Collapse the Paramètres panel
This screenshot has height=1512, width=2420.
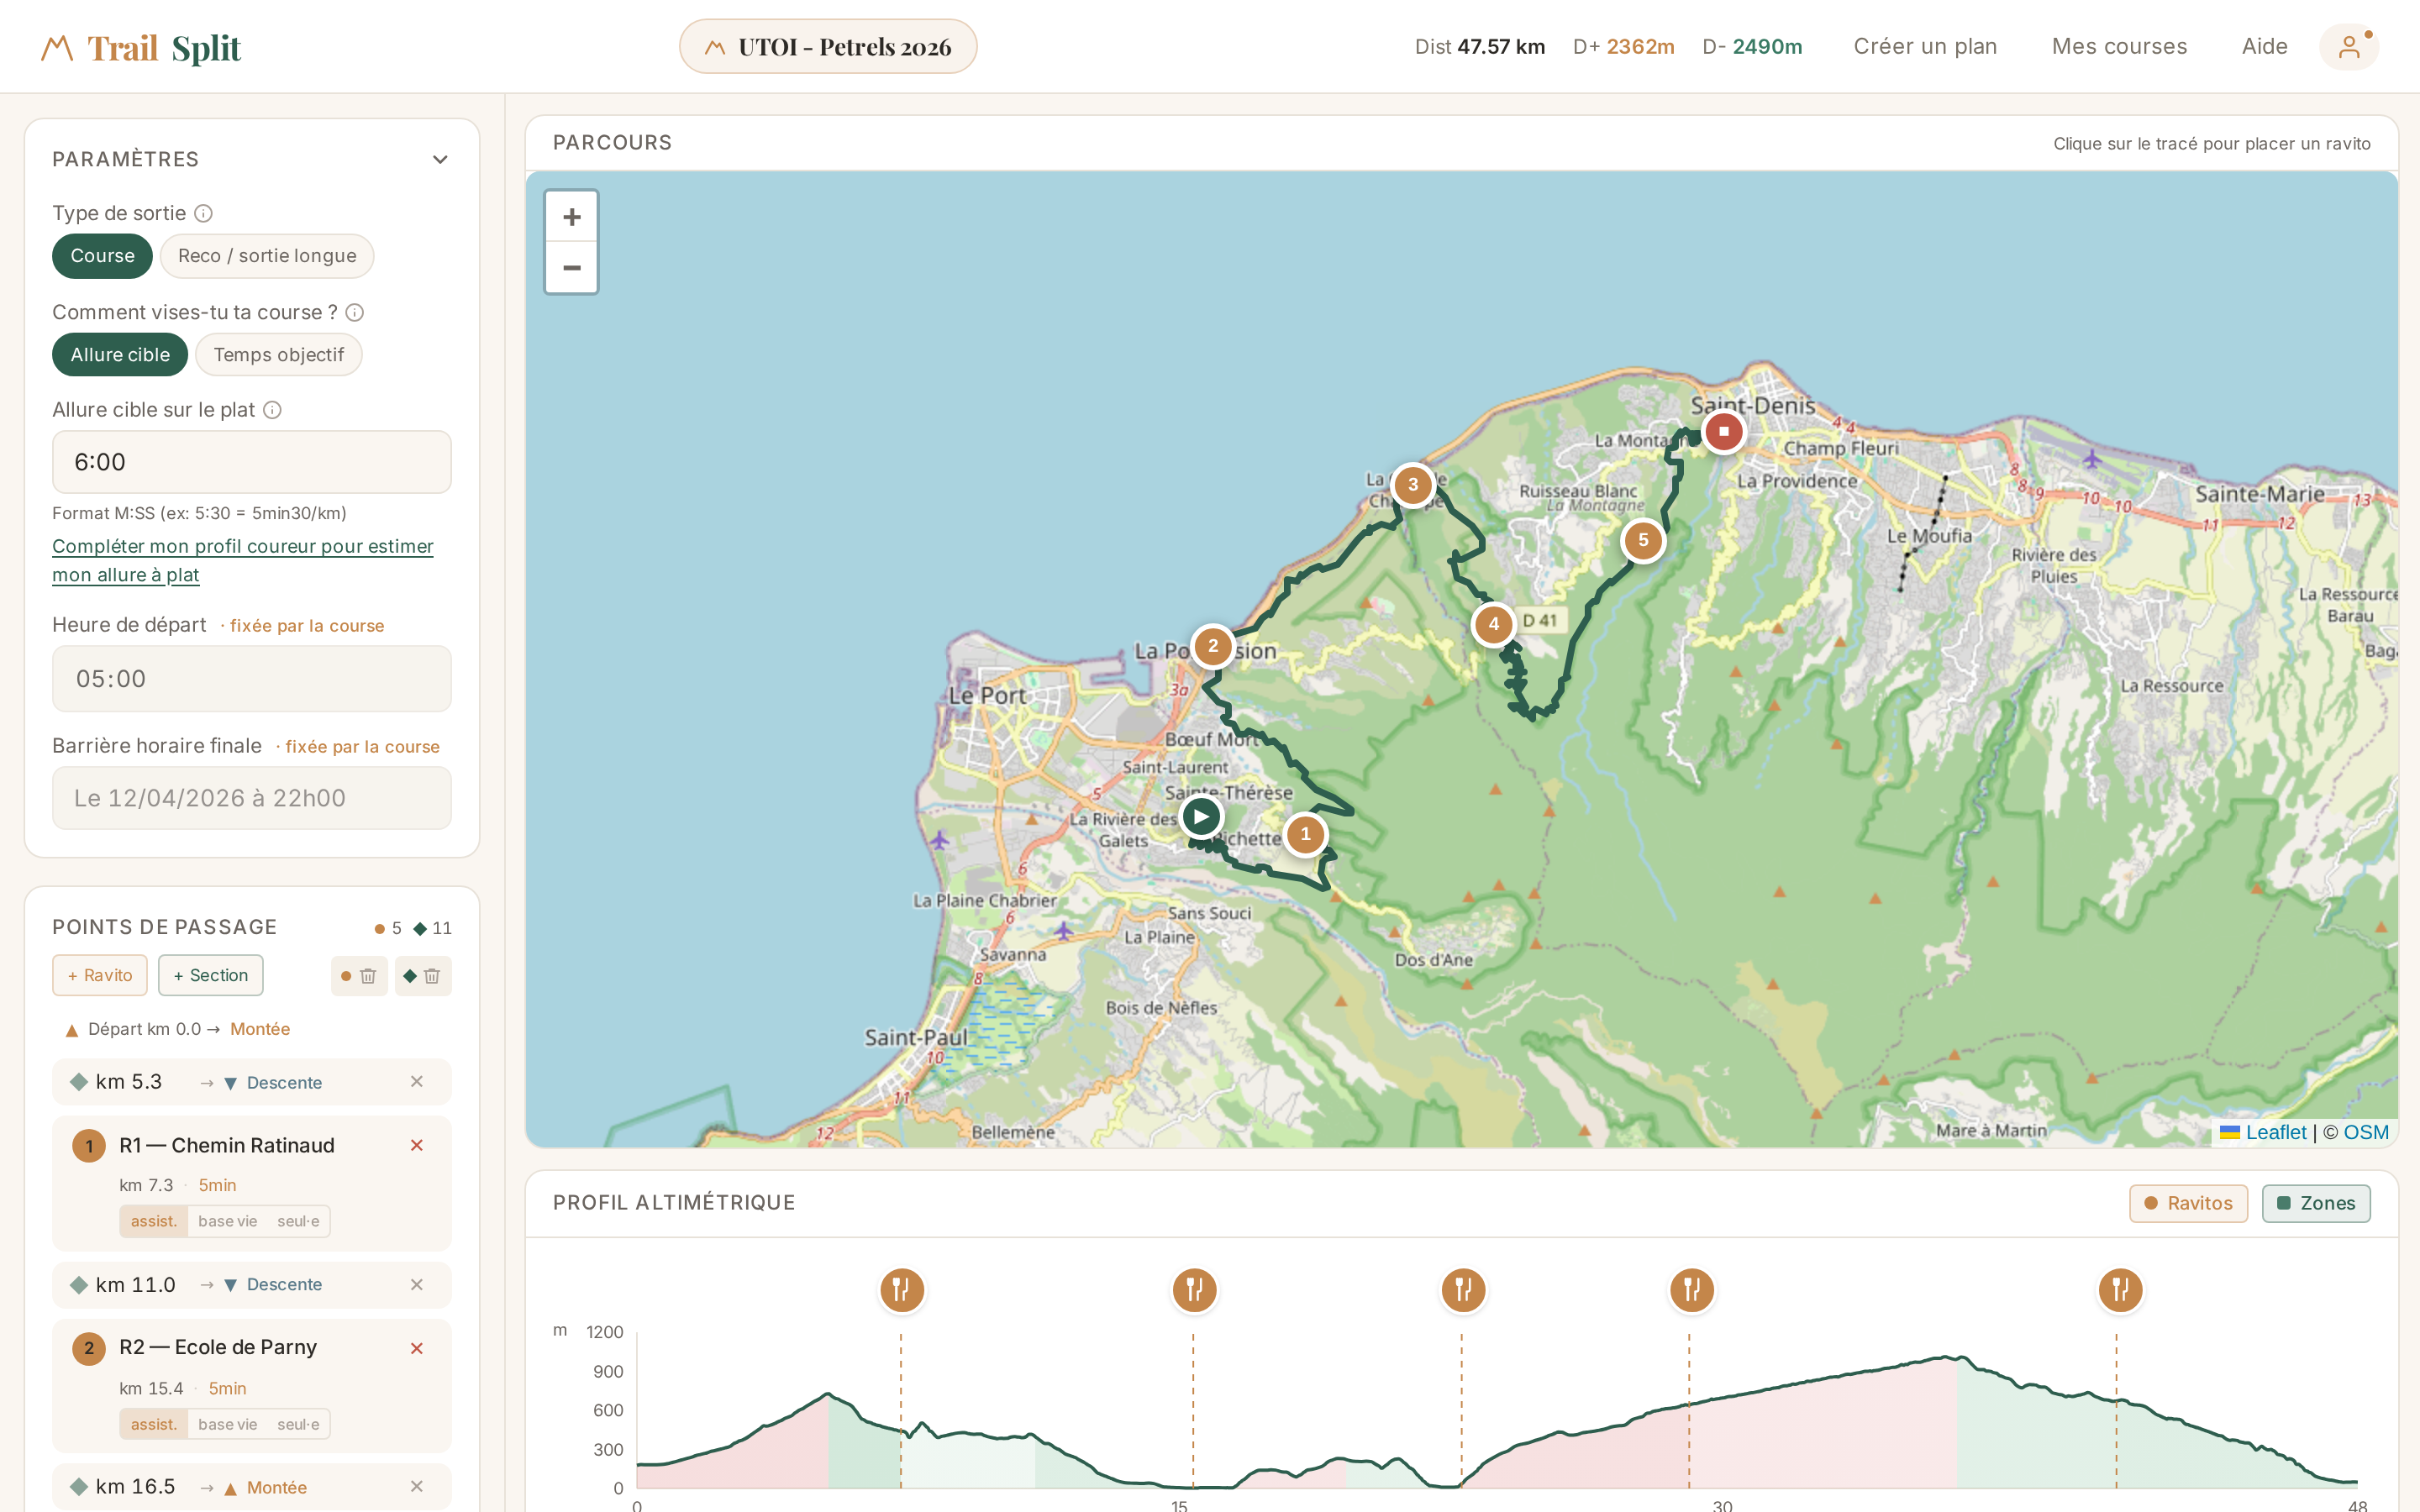tap(440, 160)
